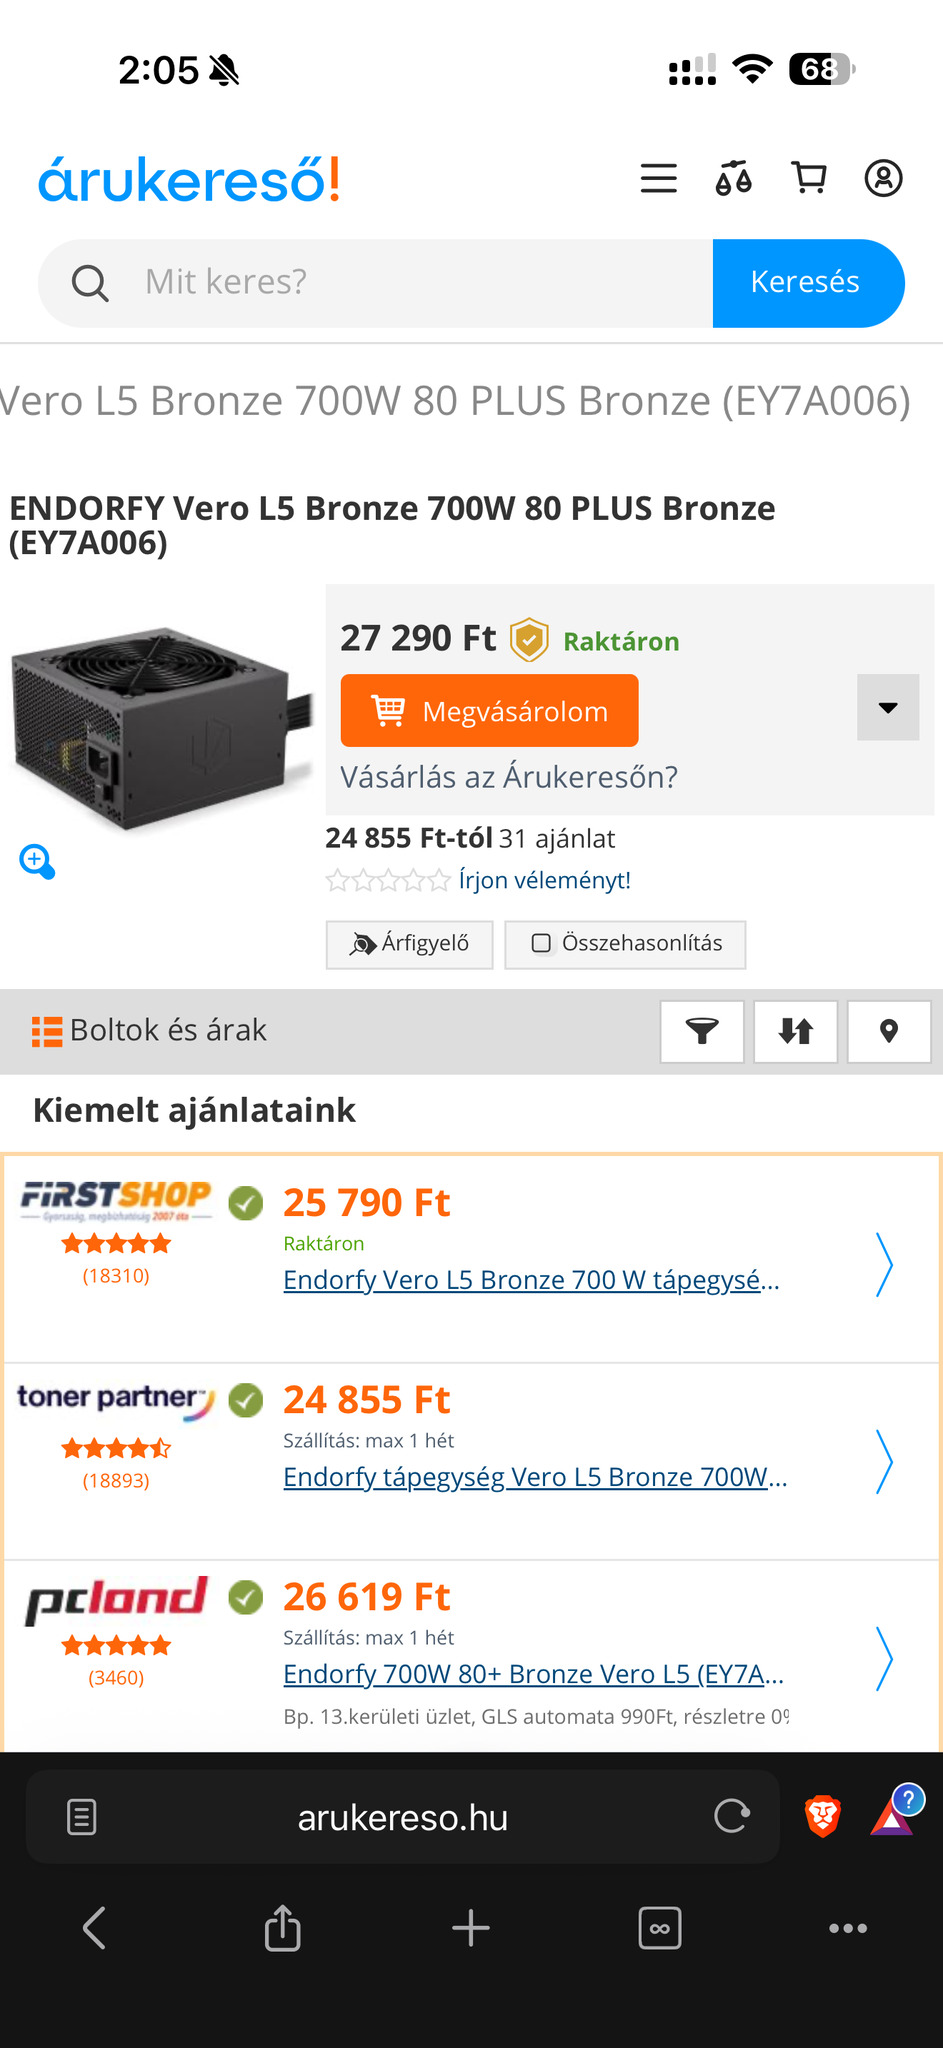Open the price comparison scale icon
Image resolution: width=943 pixels, height=2048 pixels.
(x=733, y=179)
